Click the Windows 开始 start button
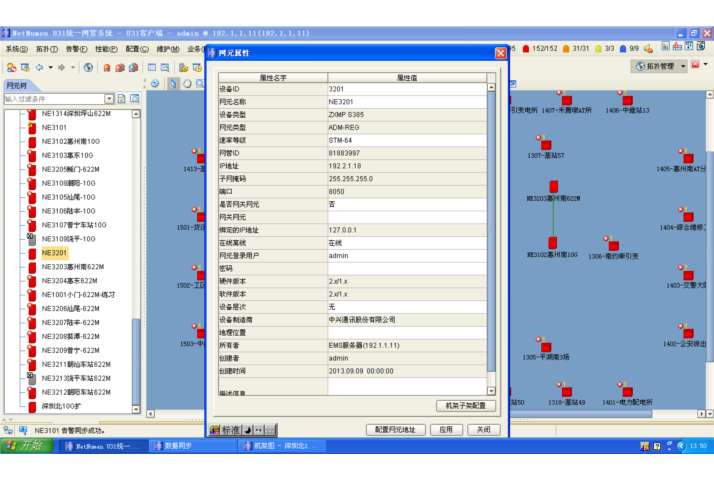 [x=23, y=446]
